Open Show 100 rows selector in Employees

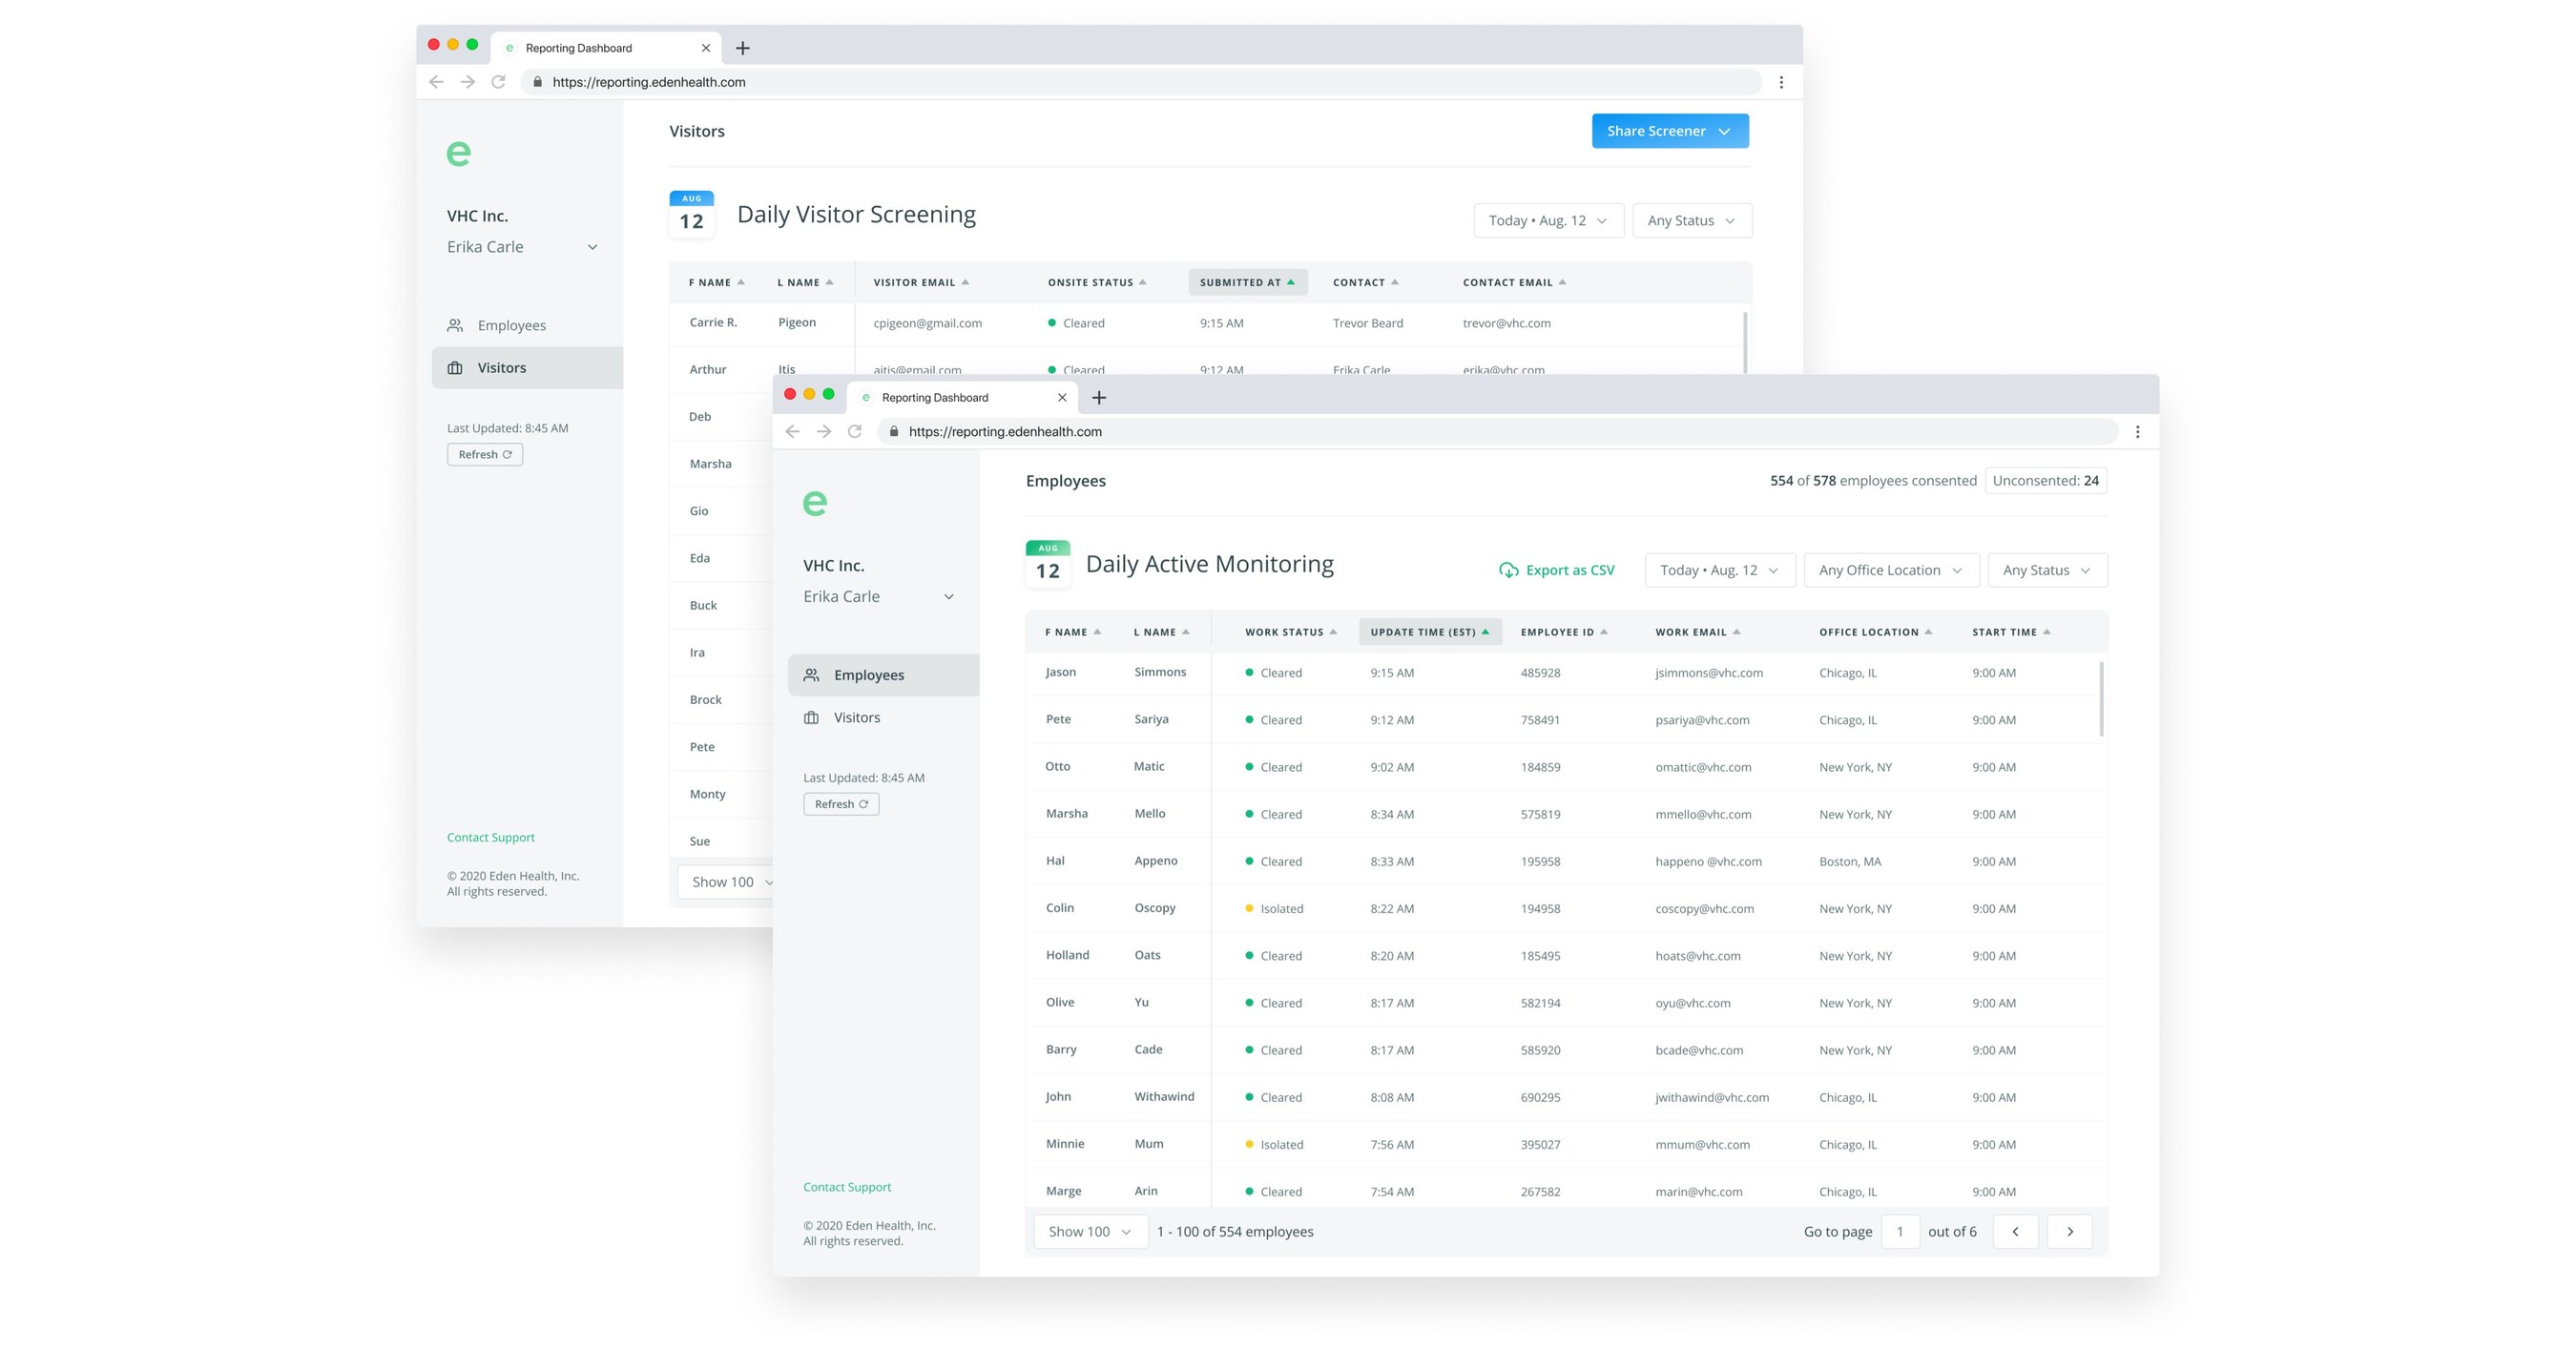point(1089,1231)
